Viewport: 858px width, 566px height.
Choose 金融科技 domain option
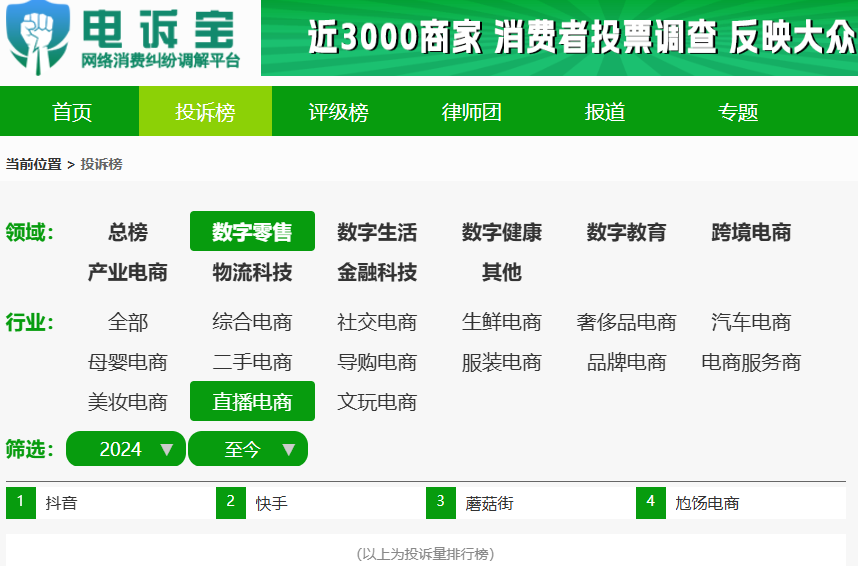[x=377, y=272]
